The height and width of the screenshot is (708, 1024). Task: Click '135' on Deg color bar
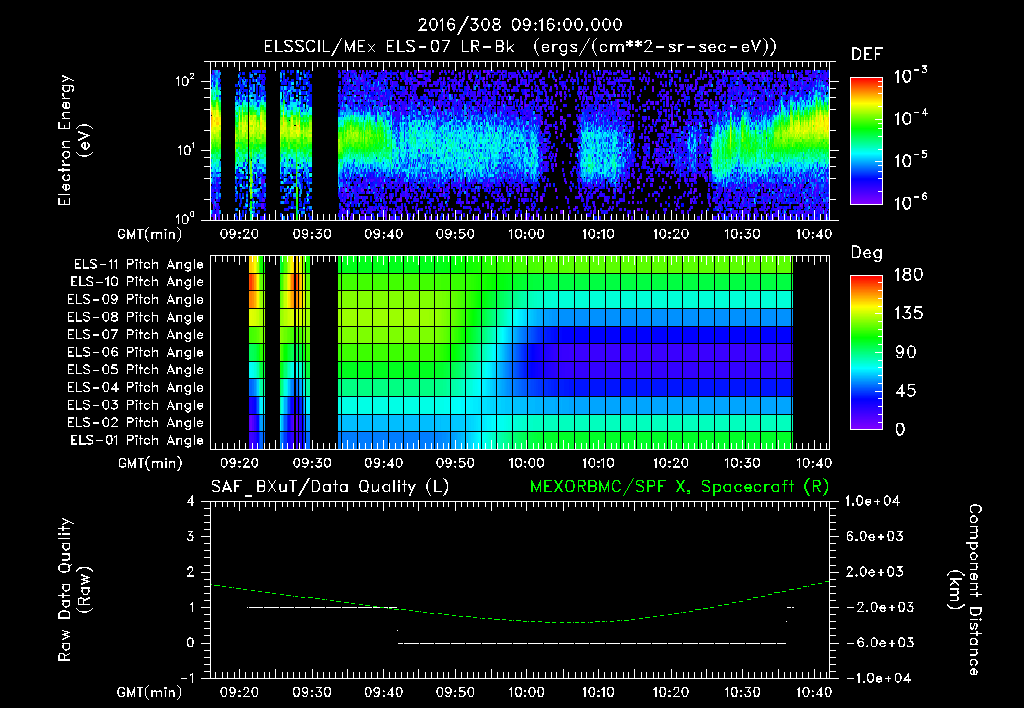(x=908, y=314)
